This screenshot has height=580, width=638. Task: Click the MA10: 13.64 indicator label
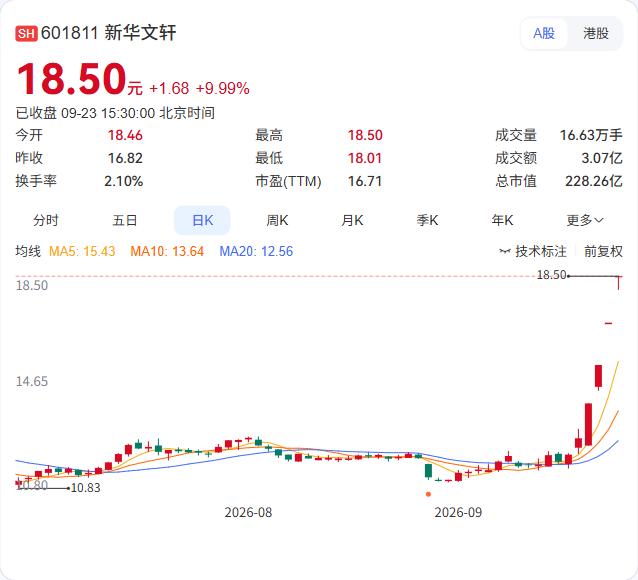pyautogui.click(x=167, y=251)
